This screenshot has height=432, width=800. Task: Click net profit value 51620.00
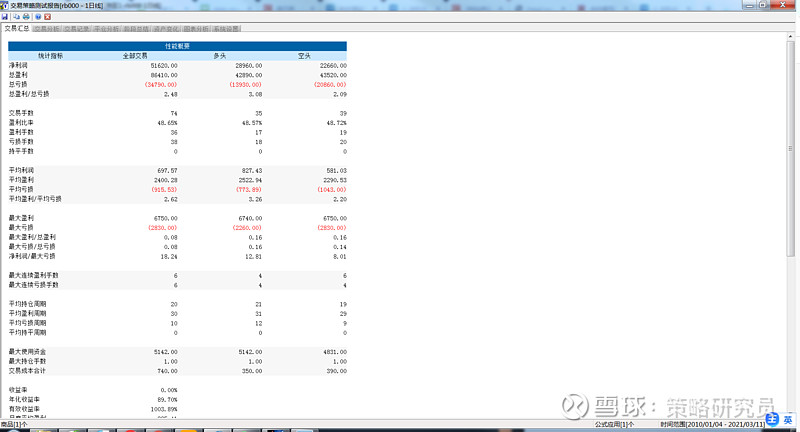[164, 66]
